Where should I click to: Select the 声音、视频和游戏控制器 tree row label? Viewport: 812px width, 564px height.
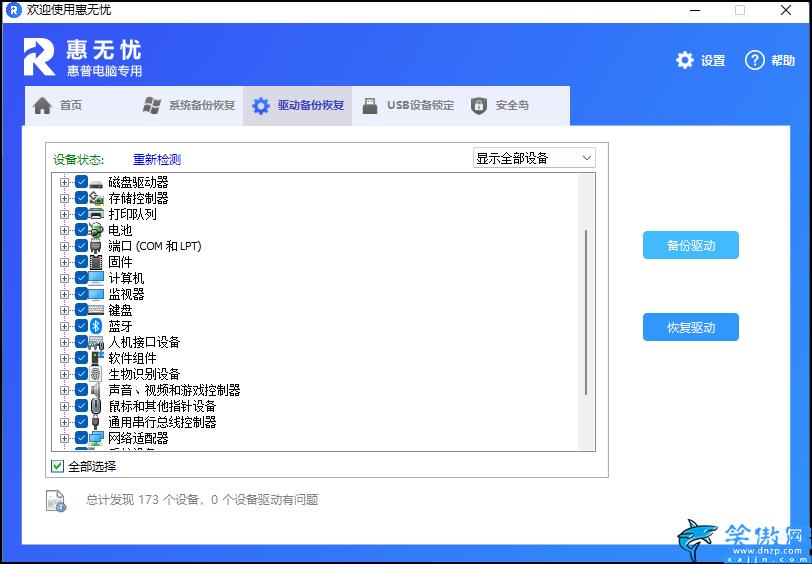click(175, 390)
